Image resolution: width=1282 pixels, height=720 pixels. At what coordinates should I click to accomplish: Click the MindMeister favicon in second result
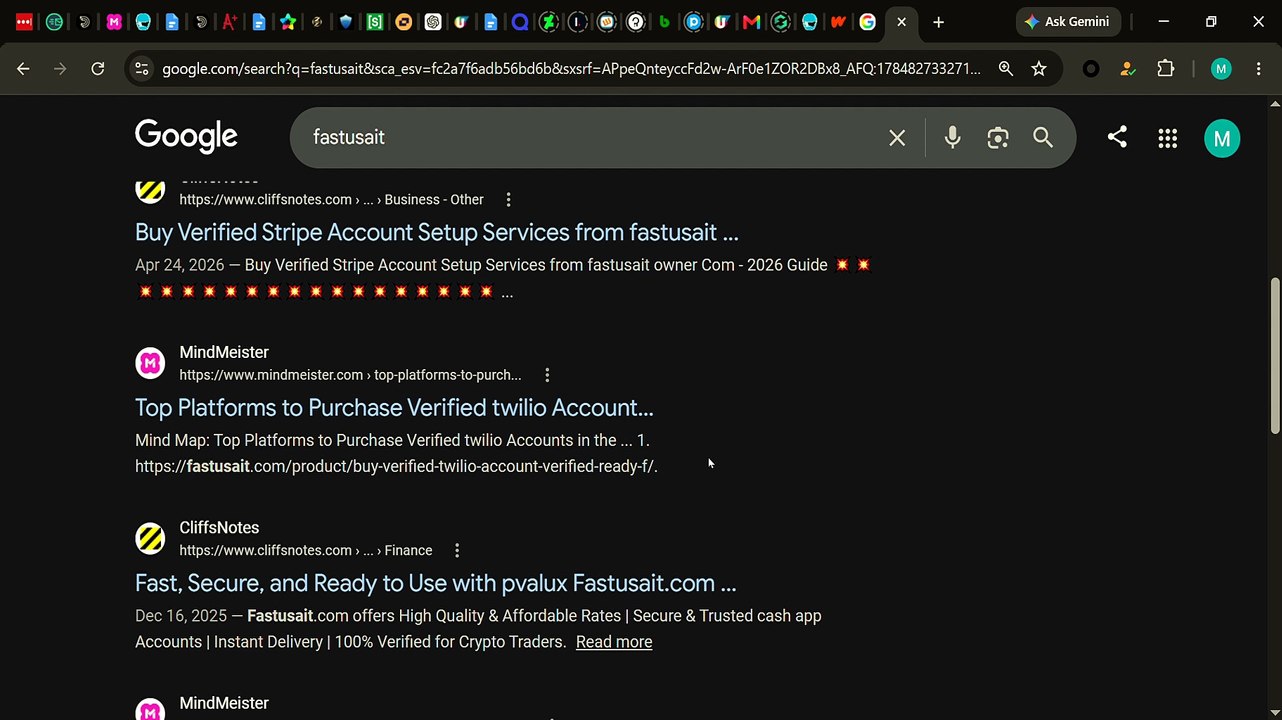tap(150, 363)
